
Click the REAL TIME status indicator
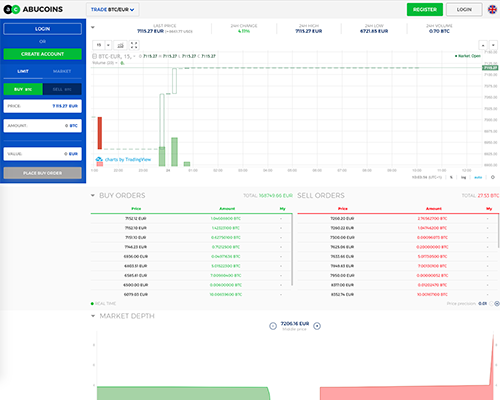pos(103,304)
